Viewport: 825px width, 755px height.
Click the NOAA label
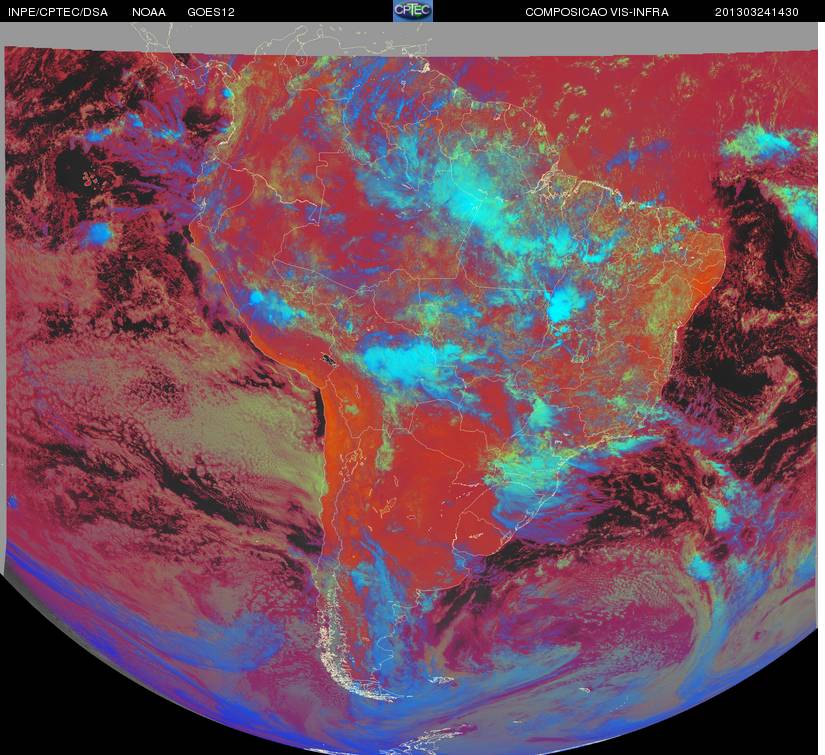[x=149, y=12]
